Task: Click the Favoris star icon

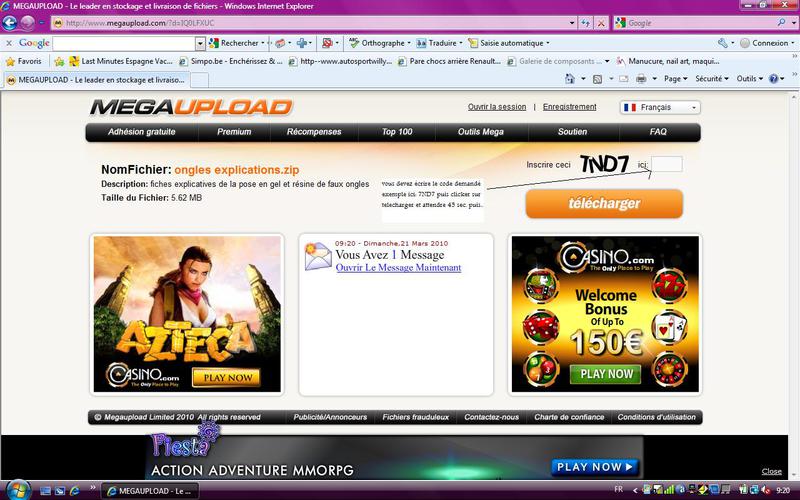Action: click(x=9, y=61)
